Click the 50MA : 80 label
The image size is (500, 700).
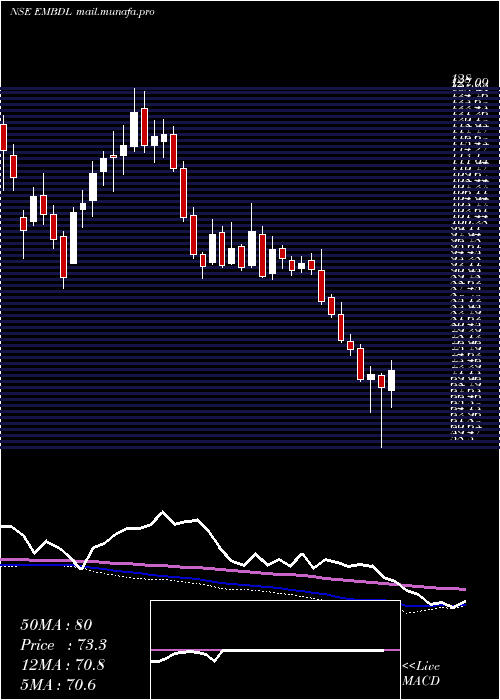[x=56, y=625]
